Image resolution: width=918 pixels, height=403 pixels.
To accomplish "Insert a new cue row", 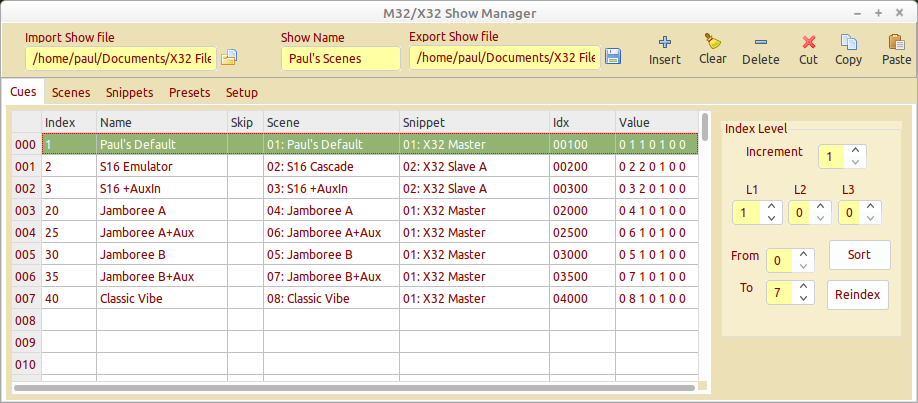I will (x=664, y=50).
